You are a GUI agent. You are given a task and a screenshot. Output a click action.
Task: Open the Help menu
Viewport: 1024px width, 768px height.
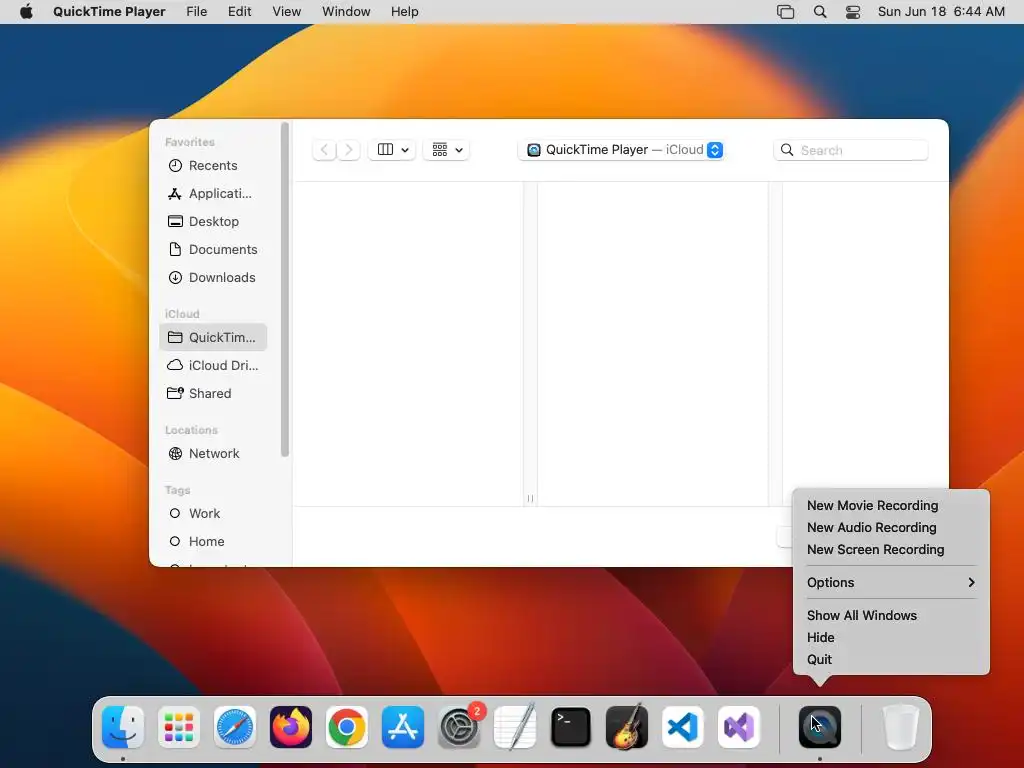405,12
